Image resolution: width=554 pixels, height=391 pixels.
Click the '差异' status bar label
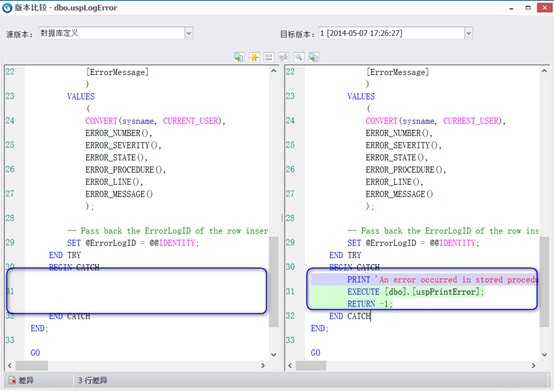pos(26,380)
